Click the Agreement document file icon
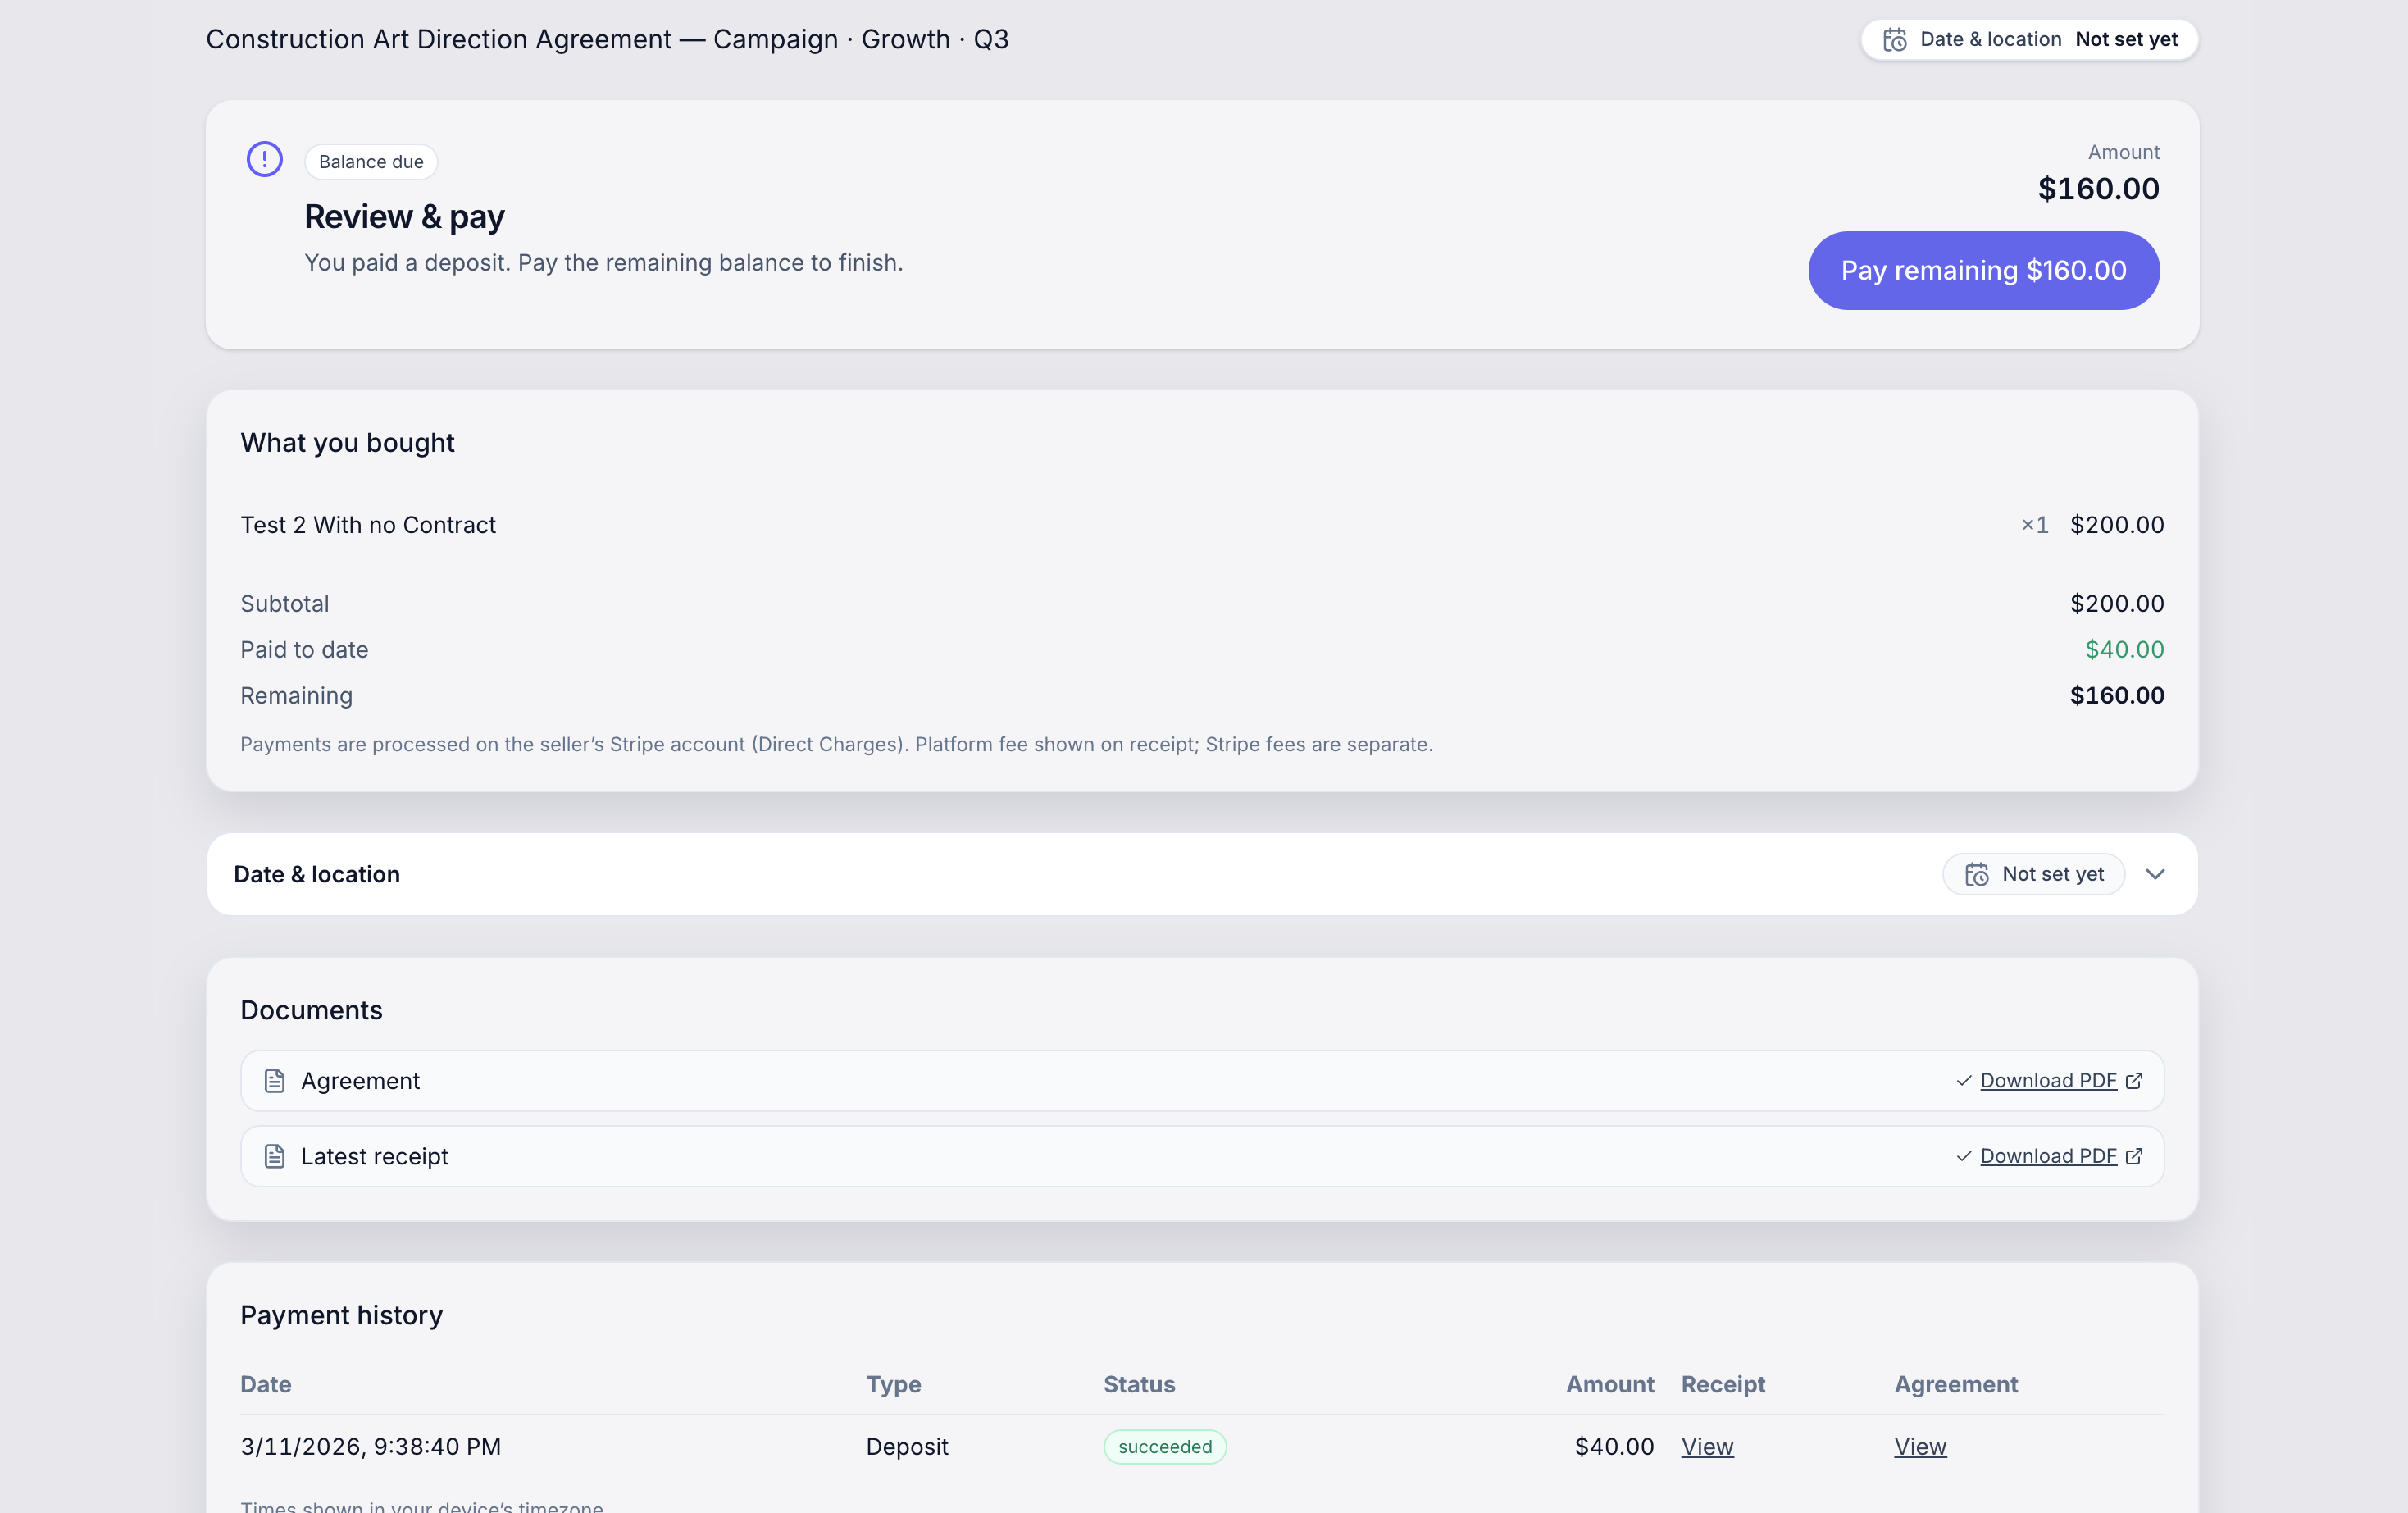This screenshot has width=2408, height=1513. point(275,1081)
